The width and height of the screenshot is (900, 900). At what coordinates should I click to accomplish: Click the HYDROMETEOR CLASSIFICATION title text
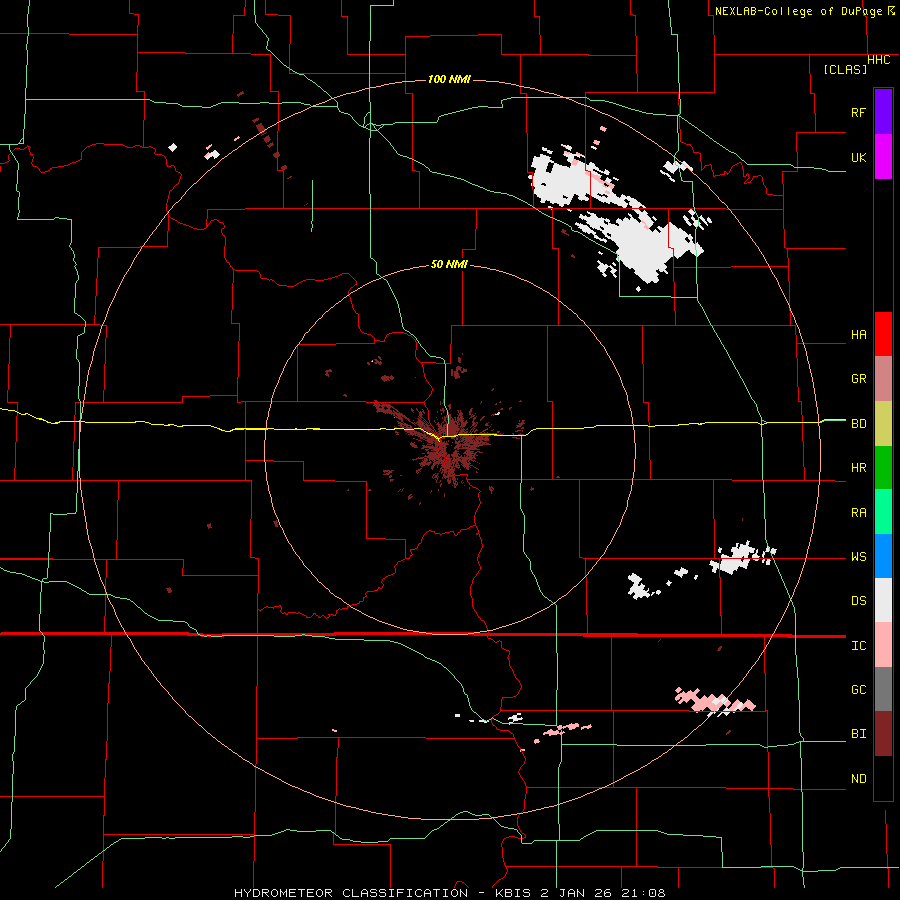pyautogui.click(x=351, y=893)
